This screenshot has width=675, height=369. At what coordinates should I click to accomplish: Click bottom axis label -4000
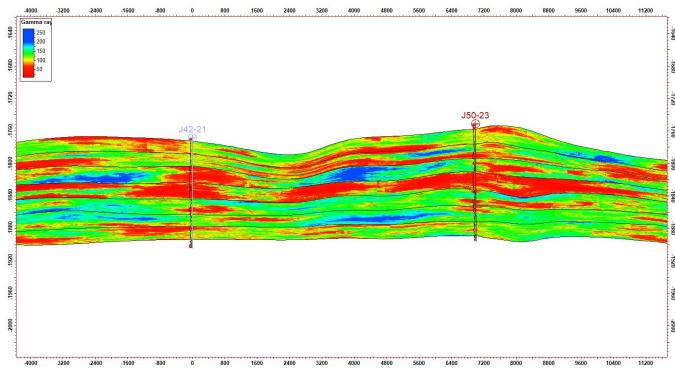(30, 363)
